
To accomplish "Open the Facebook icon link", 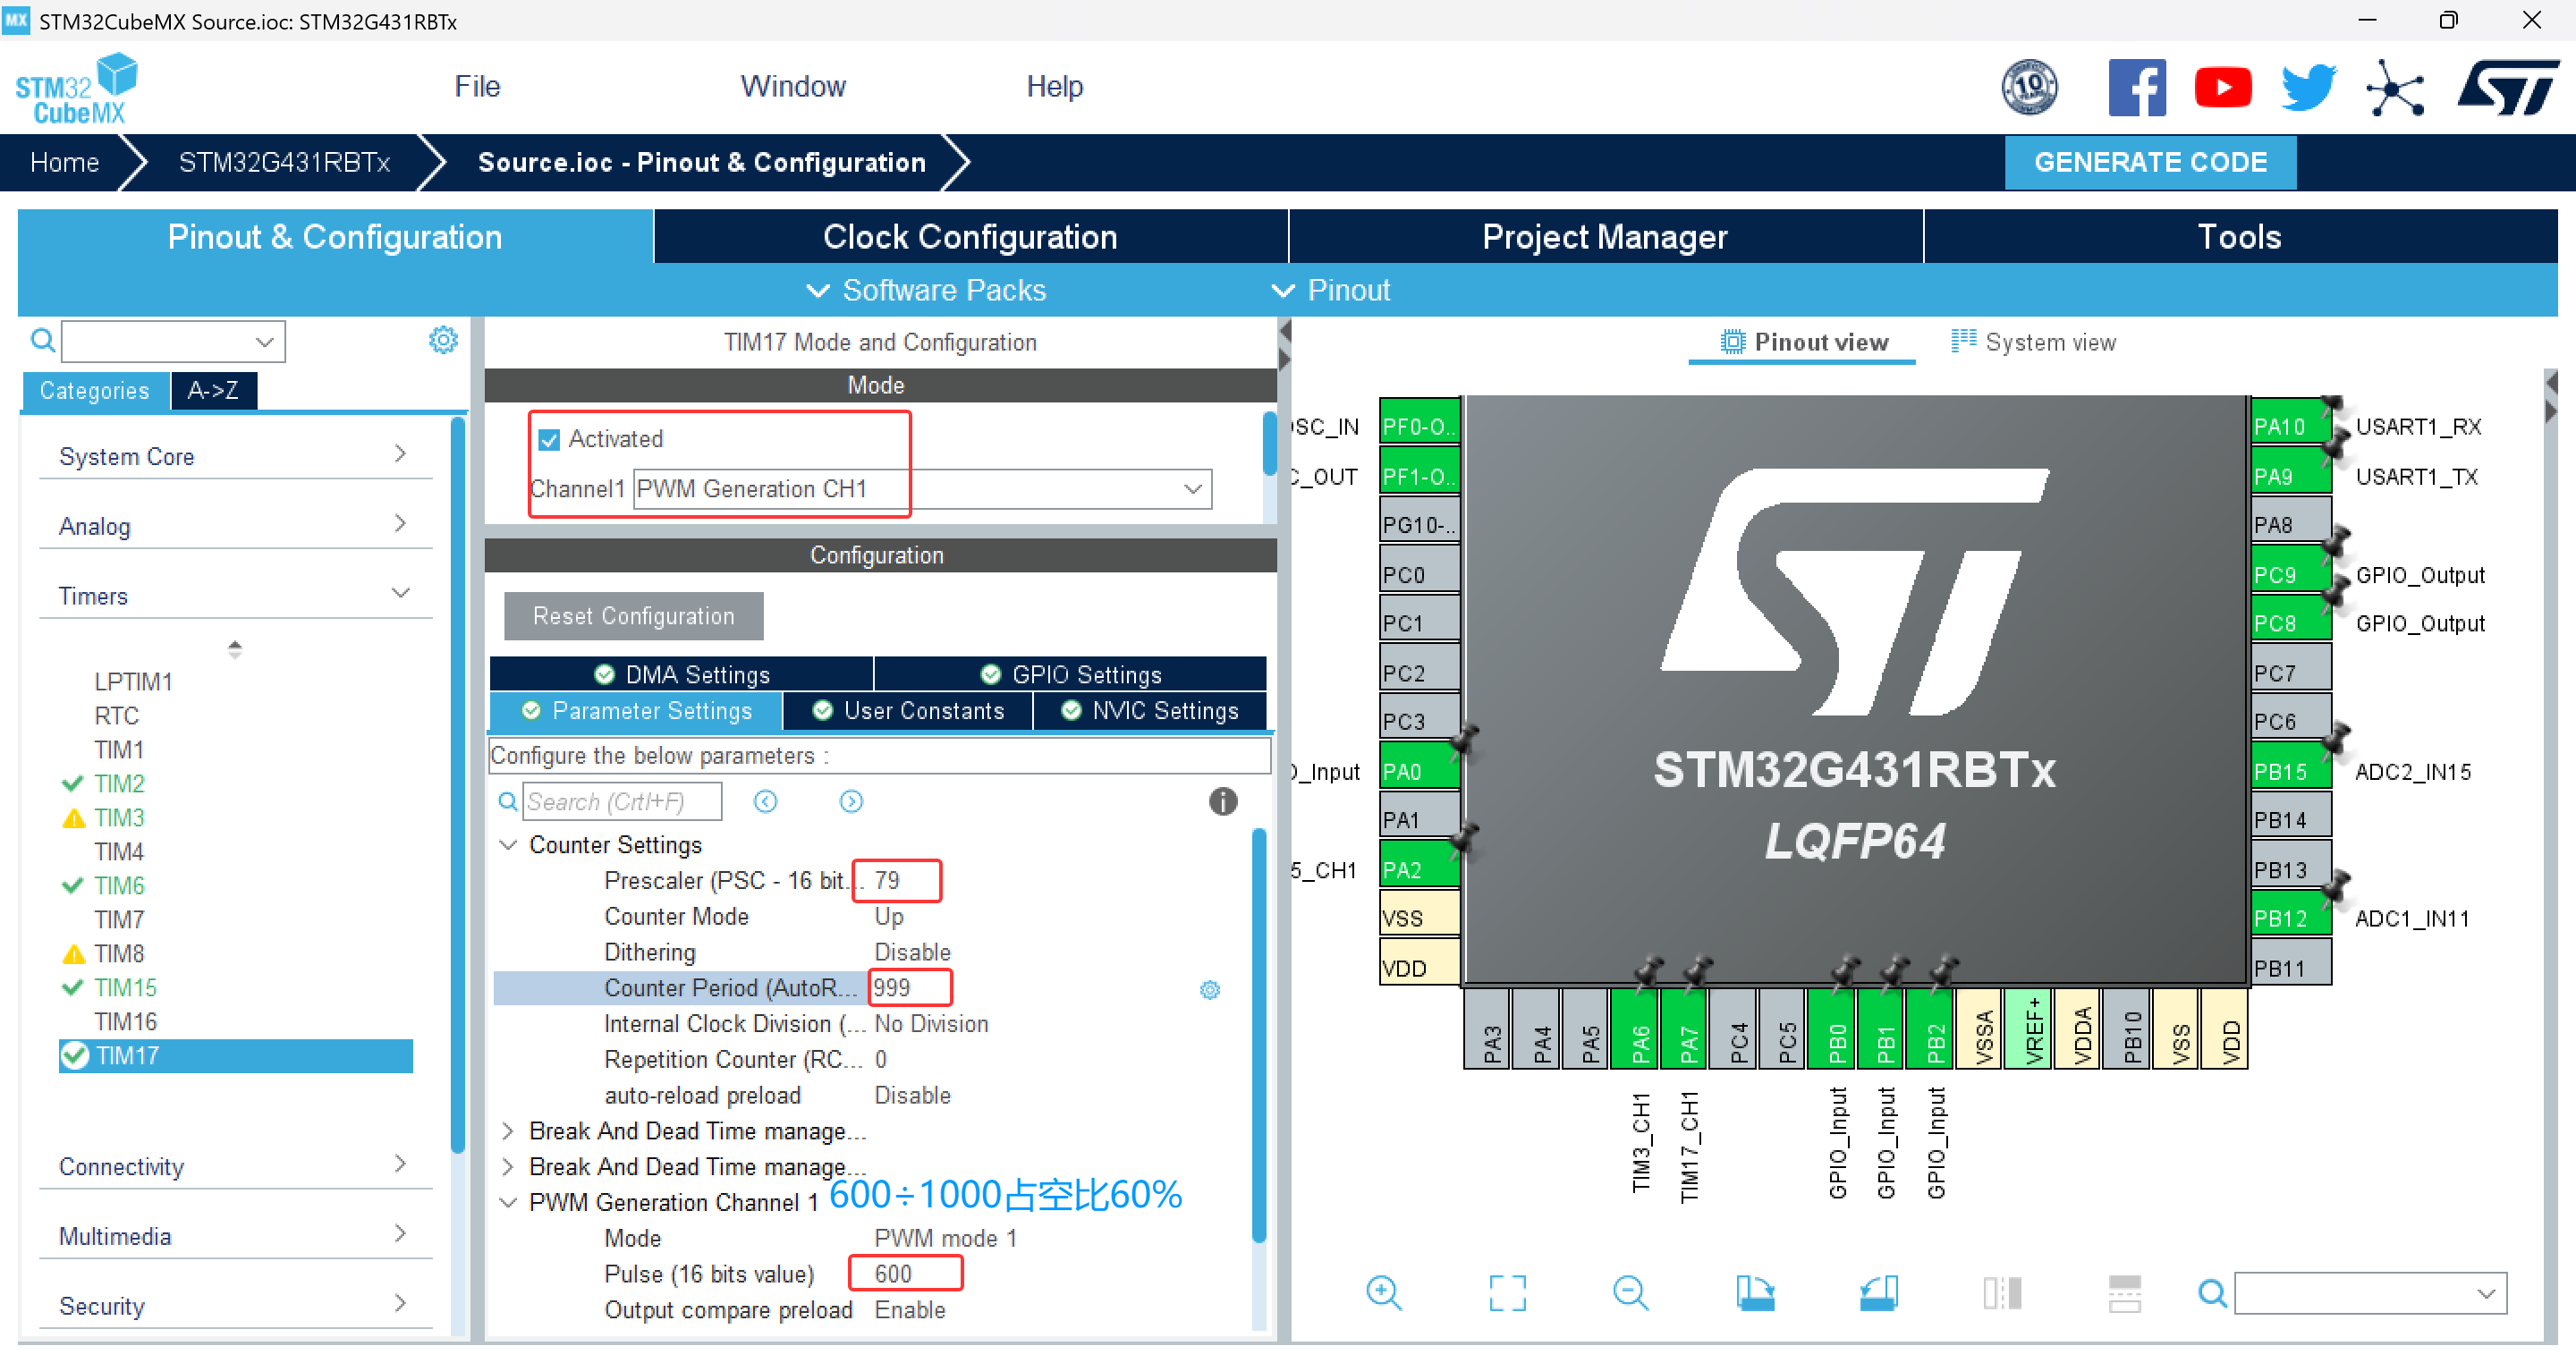I will tap(2136, 87).
